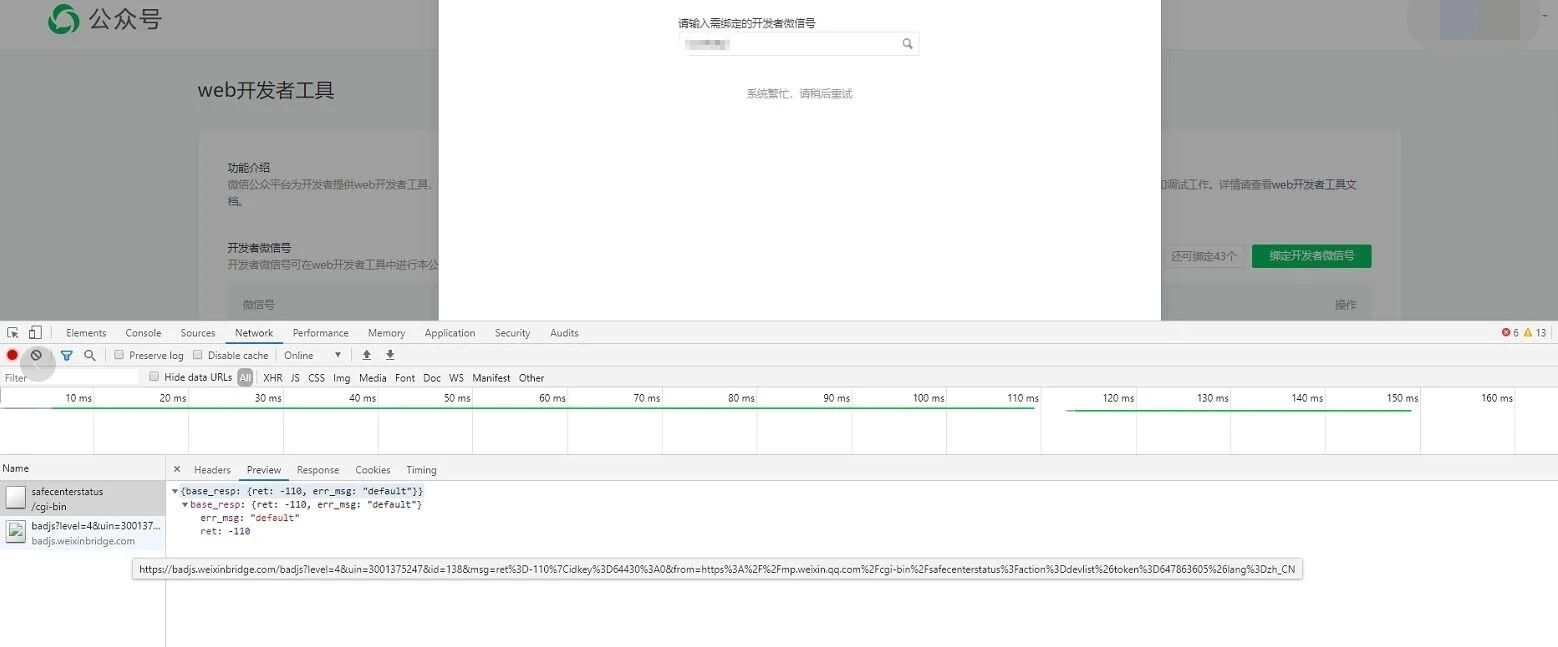The image size is (1558, 647).
Task: View the Response tab
Action: pyautogui.click(x=318, y=470)
